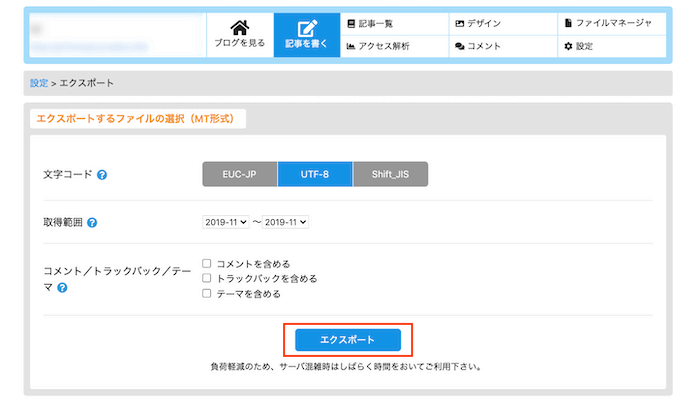Follow the 設定 breadcrumb link
The height and width of the screenshot is (408, 700).
39,83
